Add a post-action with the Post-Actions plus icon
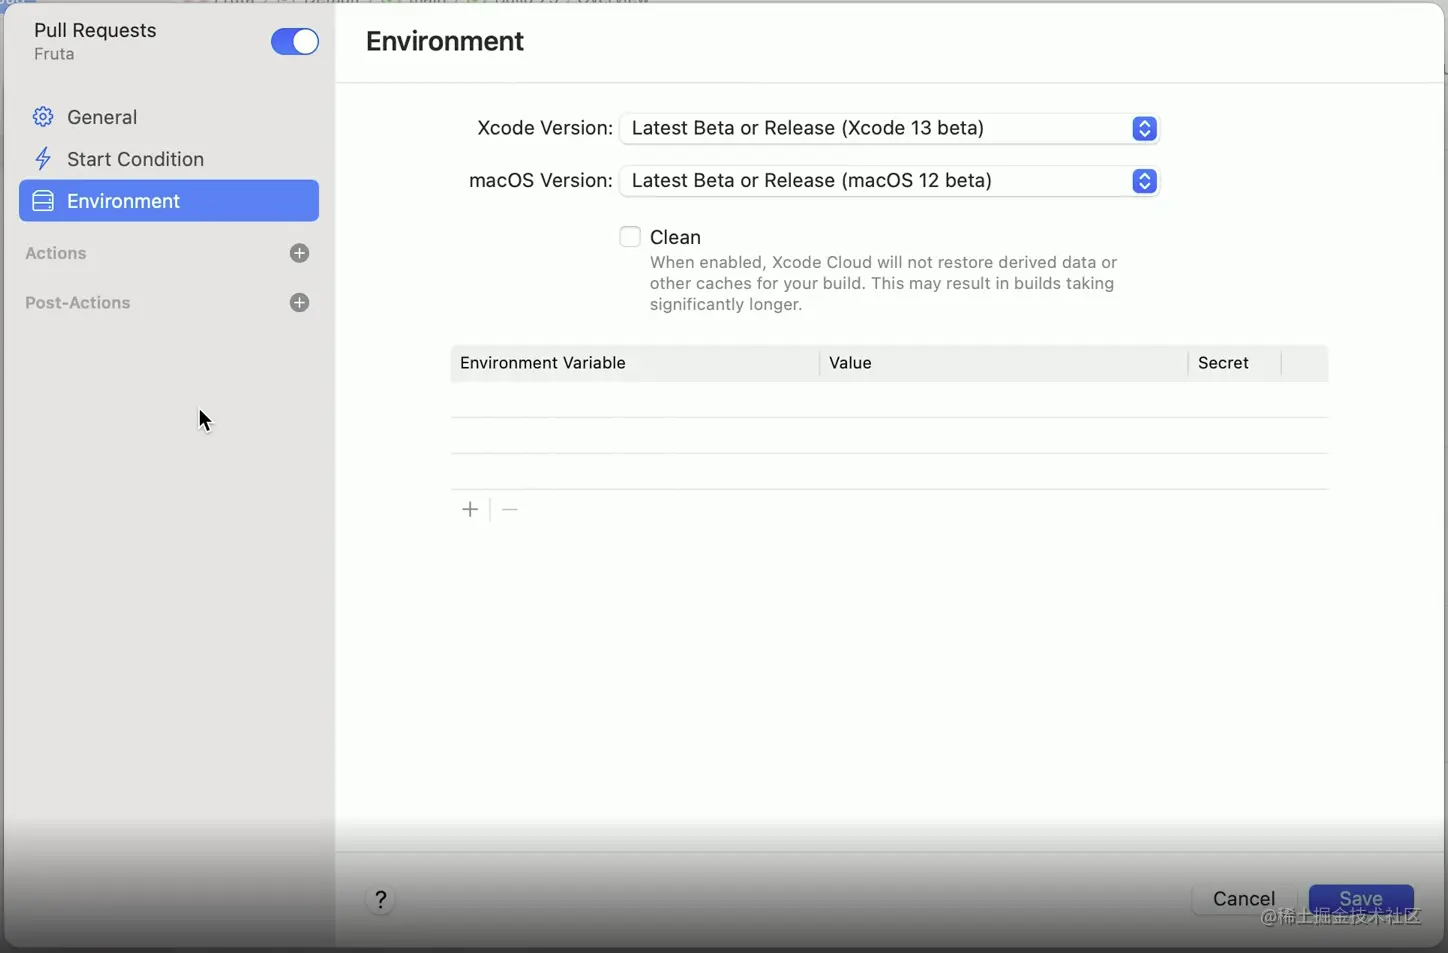The width and height of the screenshot is (1448, 953). (299, 303)
